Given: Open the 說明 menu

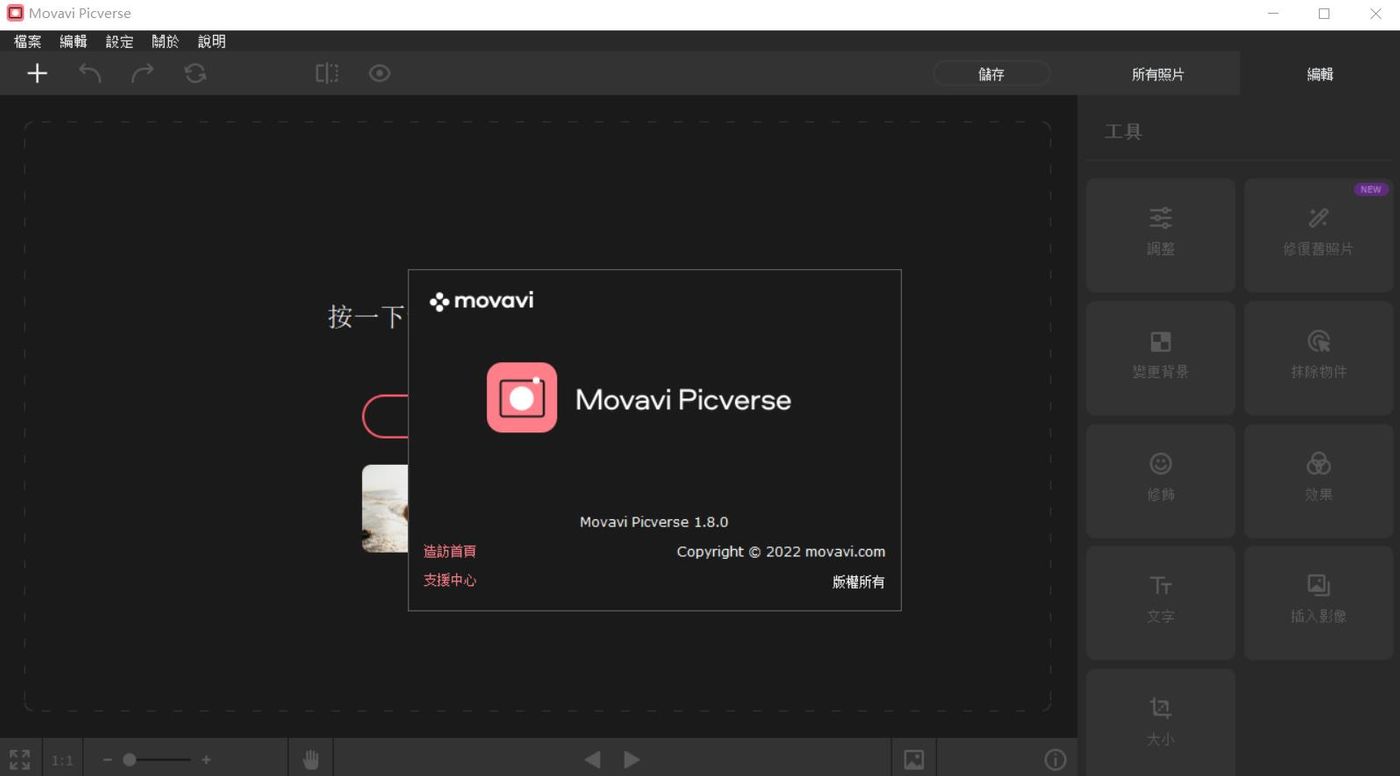Looking at the screenshot, I should [212, 41].
